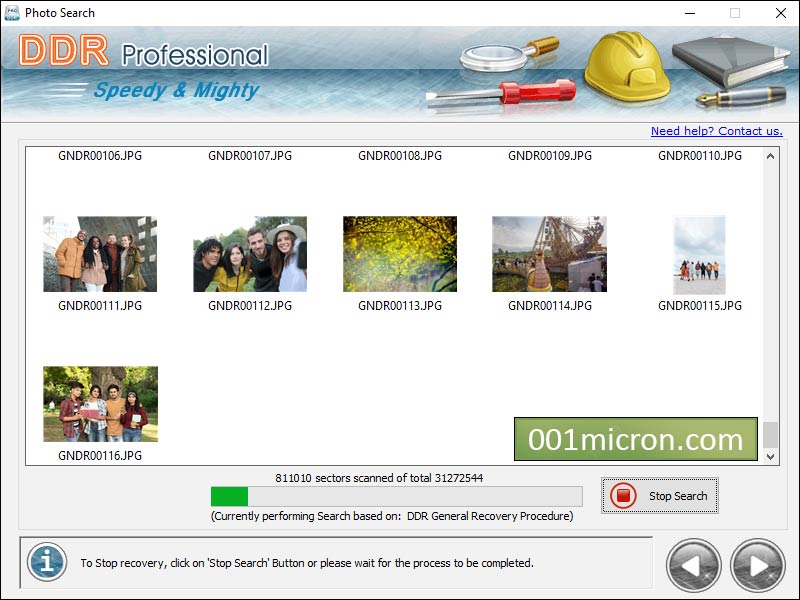Click the Stop Search button
This screenshot has height=600, width=800.
660,495
